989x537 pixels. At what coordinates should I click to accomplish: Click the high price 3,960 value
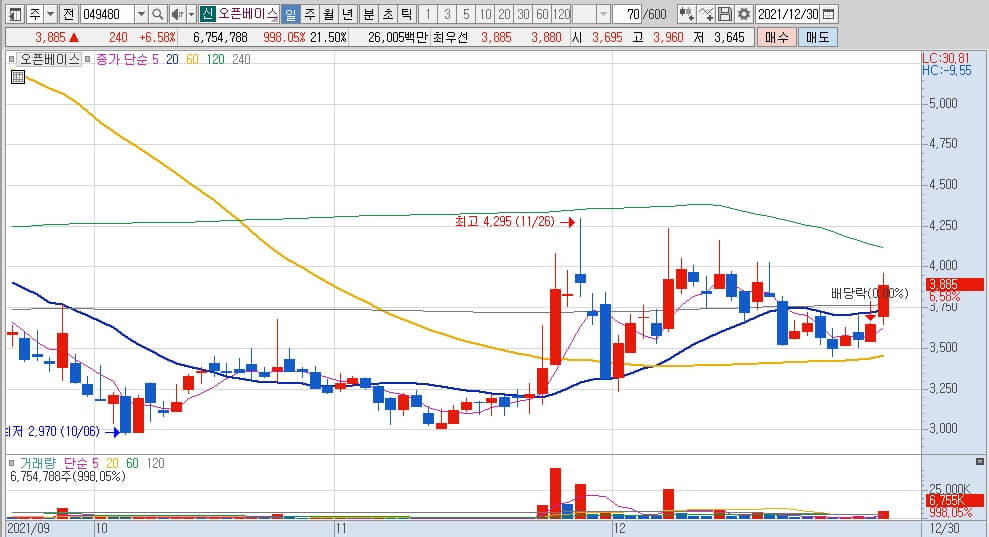pos(668,38)
